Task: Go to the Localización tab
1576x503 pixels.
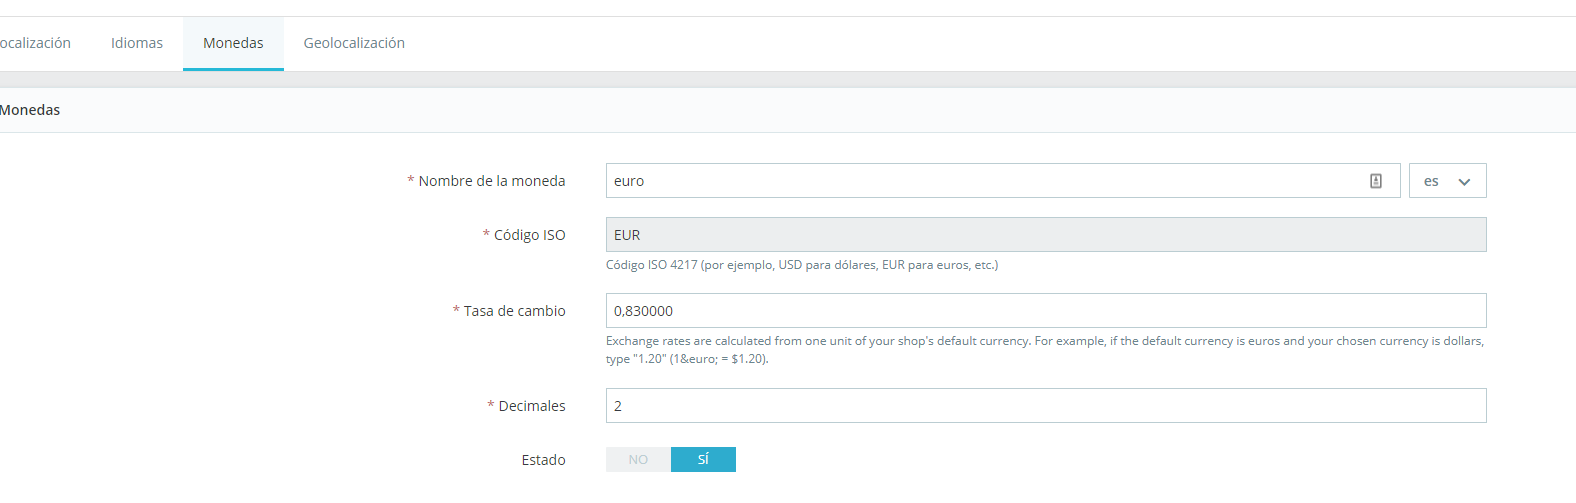Action: coord(34,43)
